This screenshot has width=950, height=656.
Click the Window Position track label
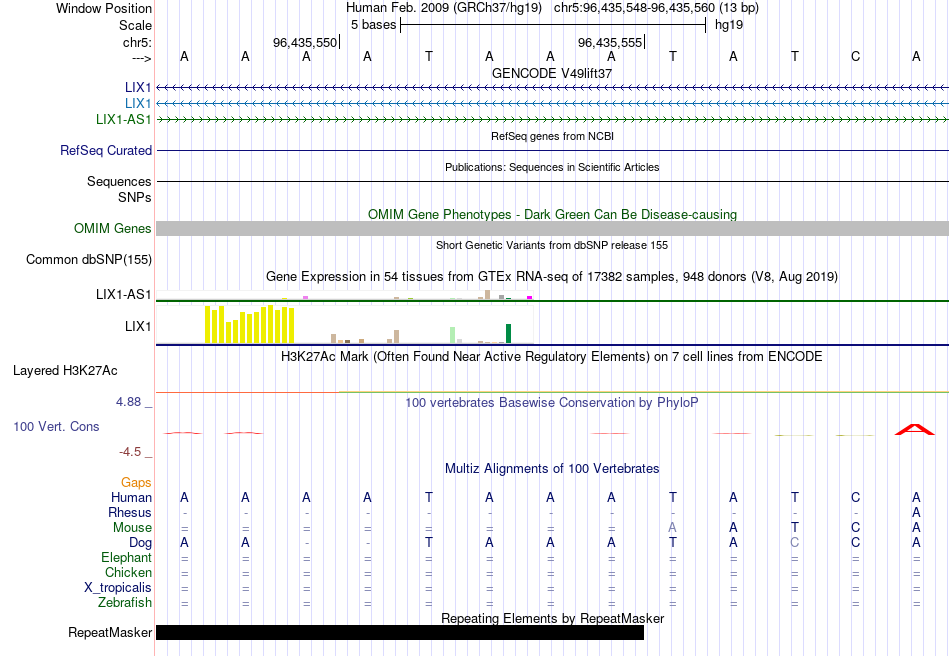(x=104, y=8)
